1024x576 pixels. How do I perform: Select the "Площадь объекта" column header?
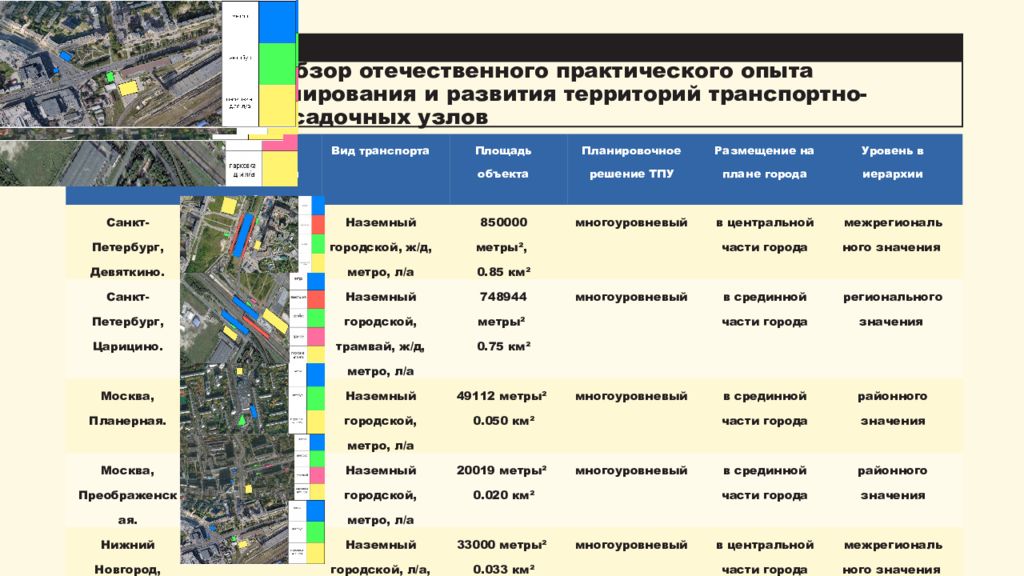(503, 162)
